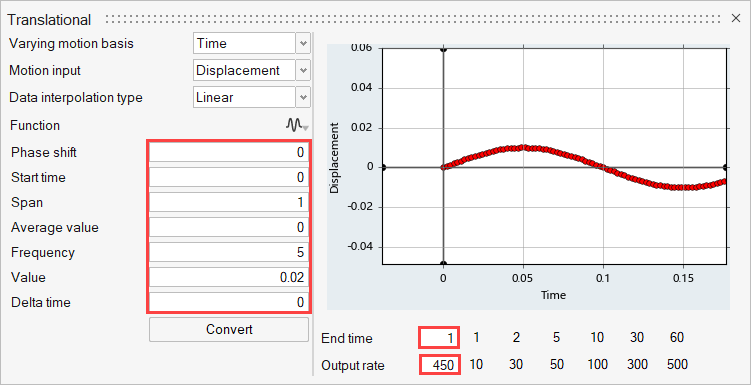The image size is (751, 385).
Task: Click the Value field showing 0.02
Action: click(x=229, y=277)
